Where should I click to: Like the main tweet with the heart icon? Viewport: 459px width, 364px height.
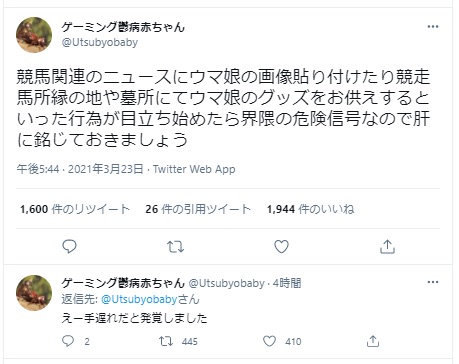tap(281, 247)
